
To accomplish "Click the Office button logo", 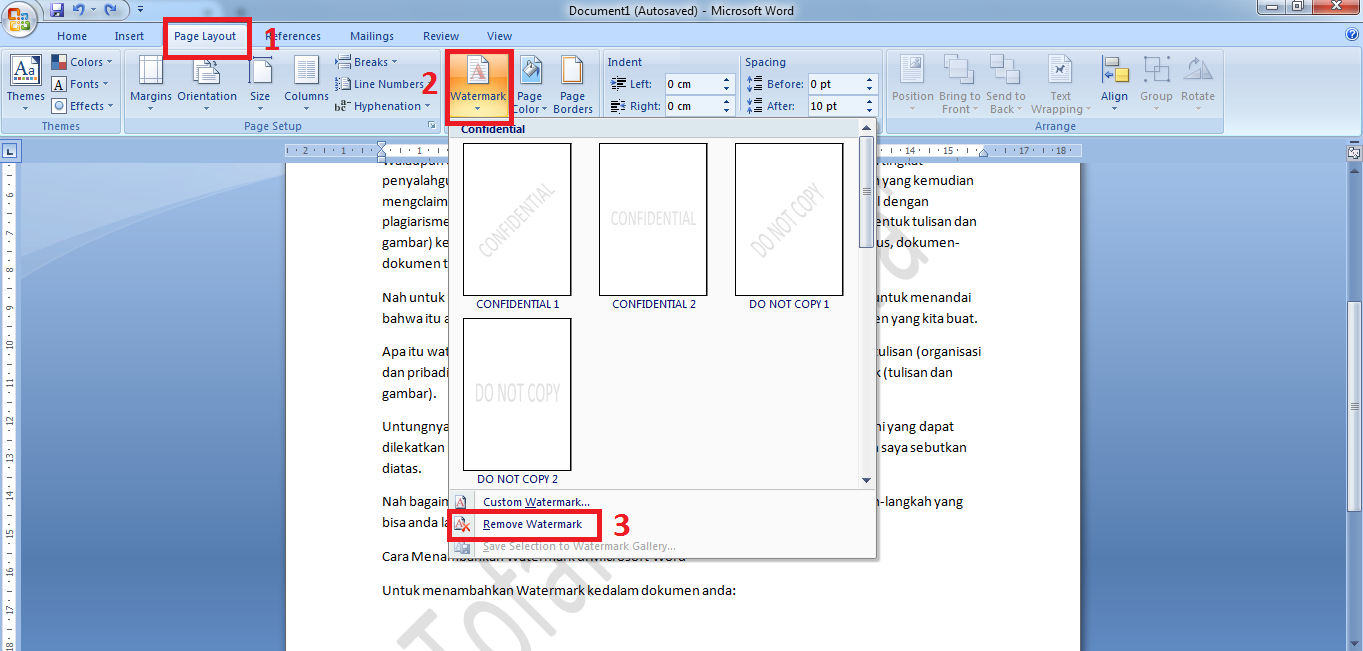I will (x=18, y=18).
